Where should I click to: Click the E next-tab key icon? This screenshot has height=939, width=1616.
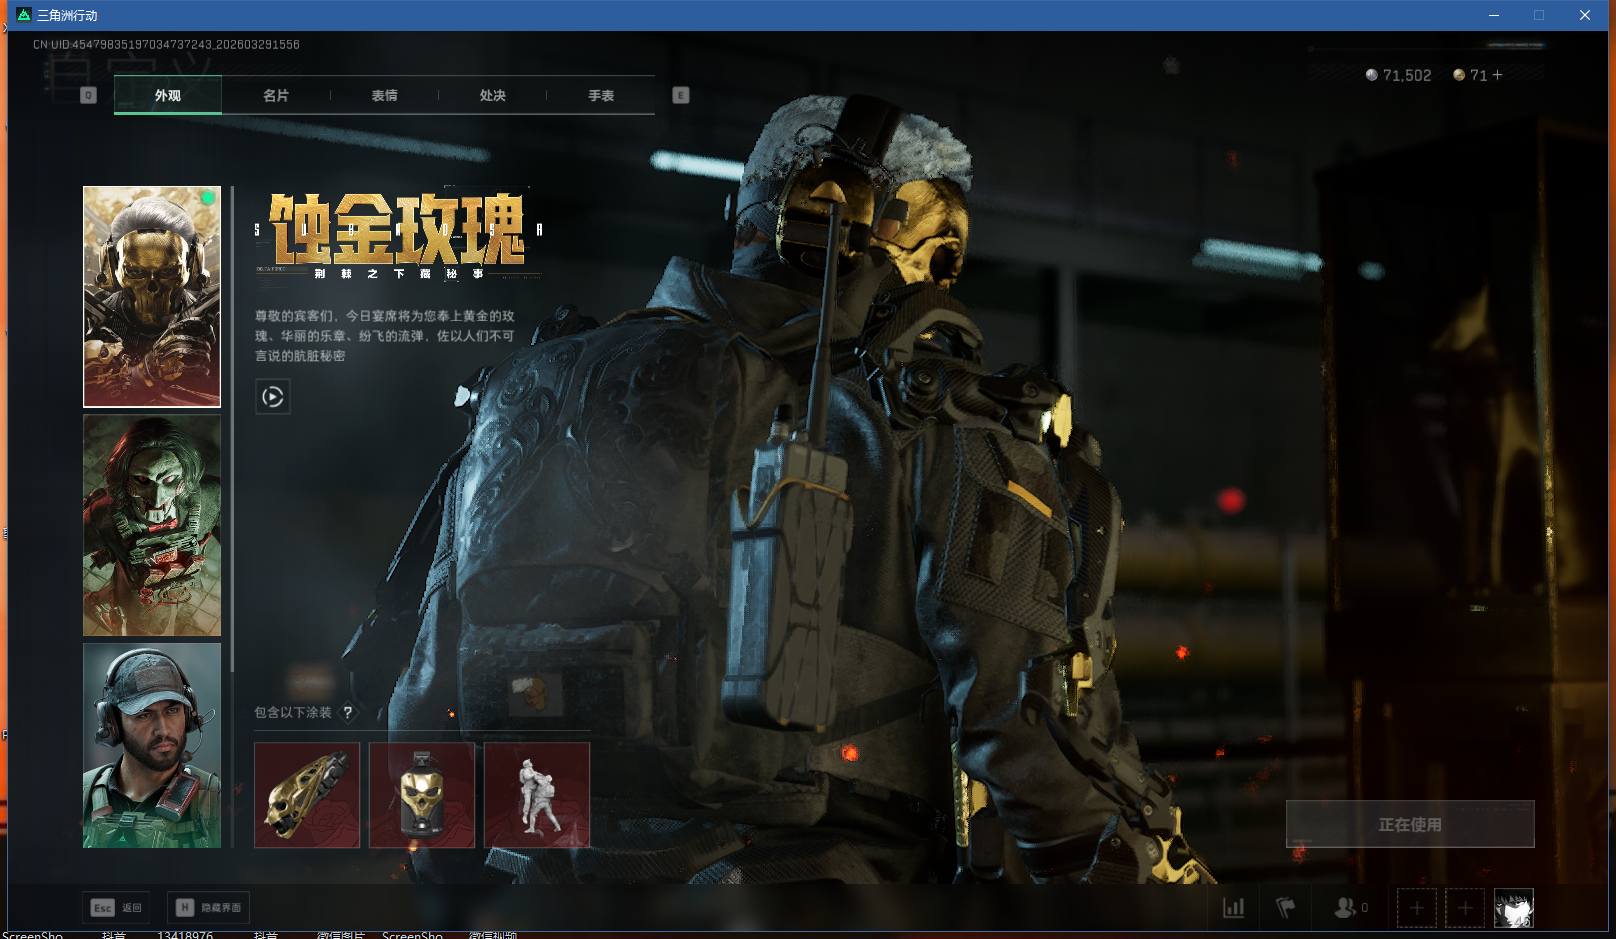[681, 95]
